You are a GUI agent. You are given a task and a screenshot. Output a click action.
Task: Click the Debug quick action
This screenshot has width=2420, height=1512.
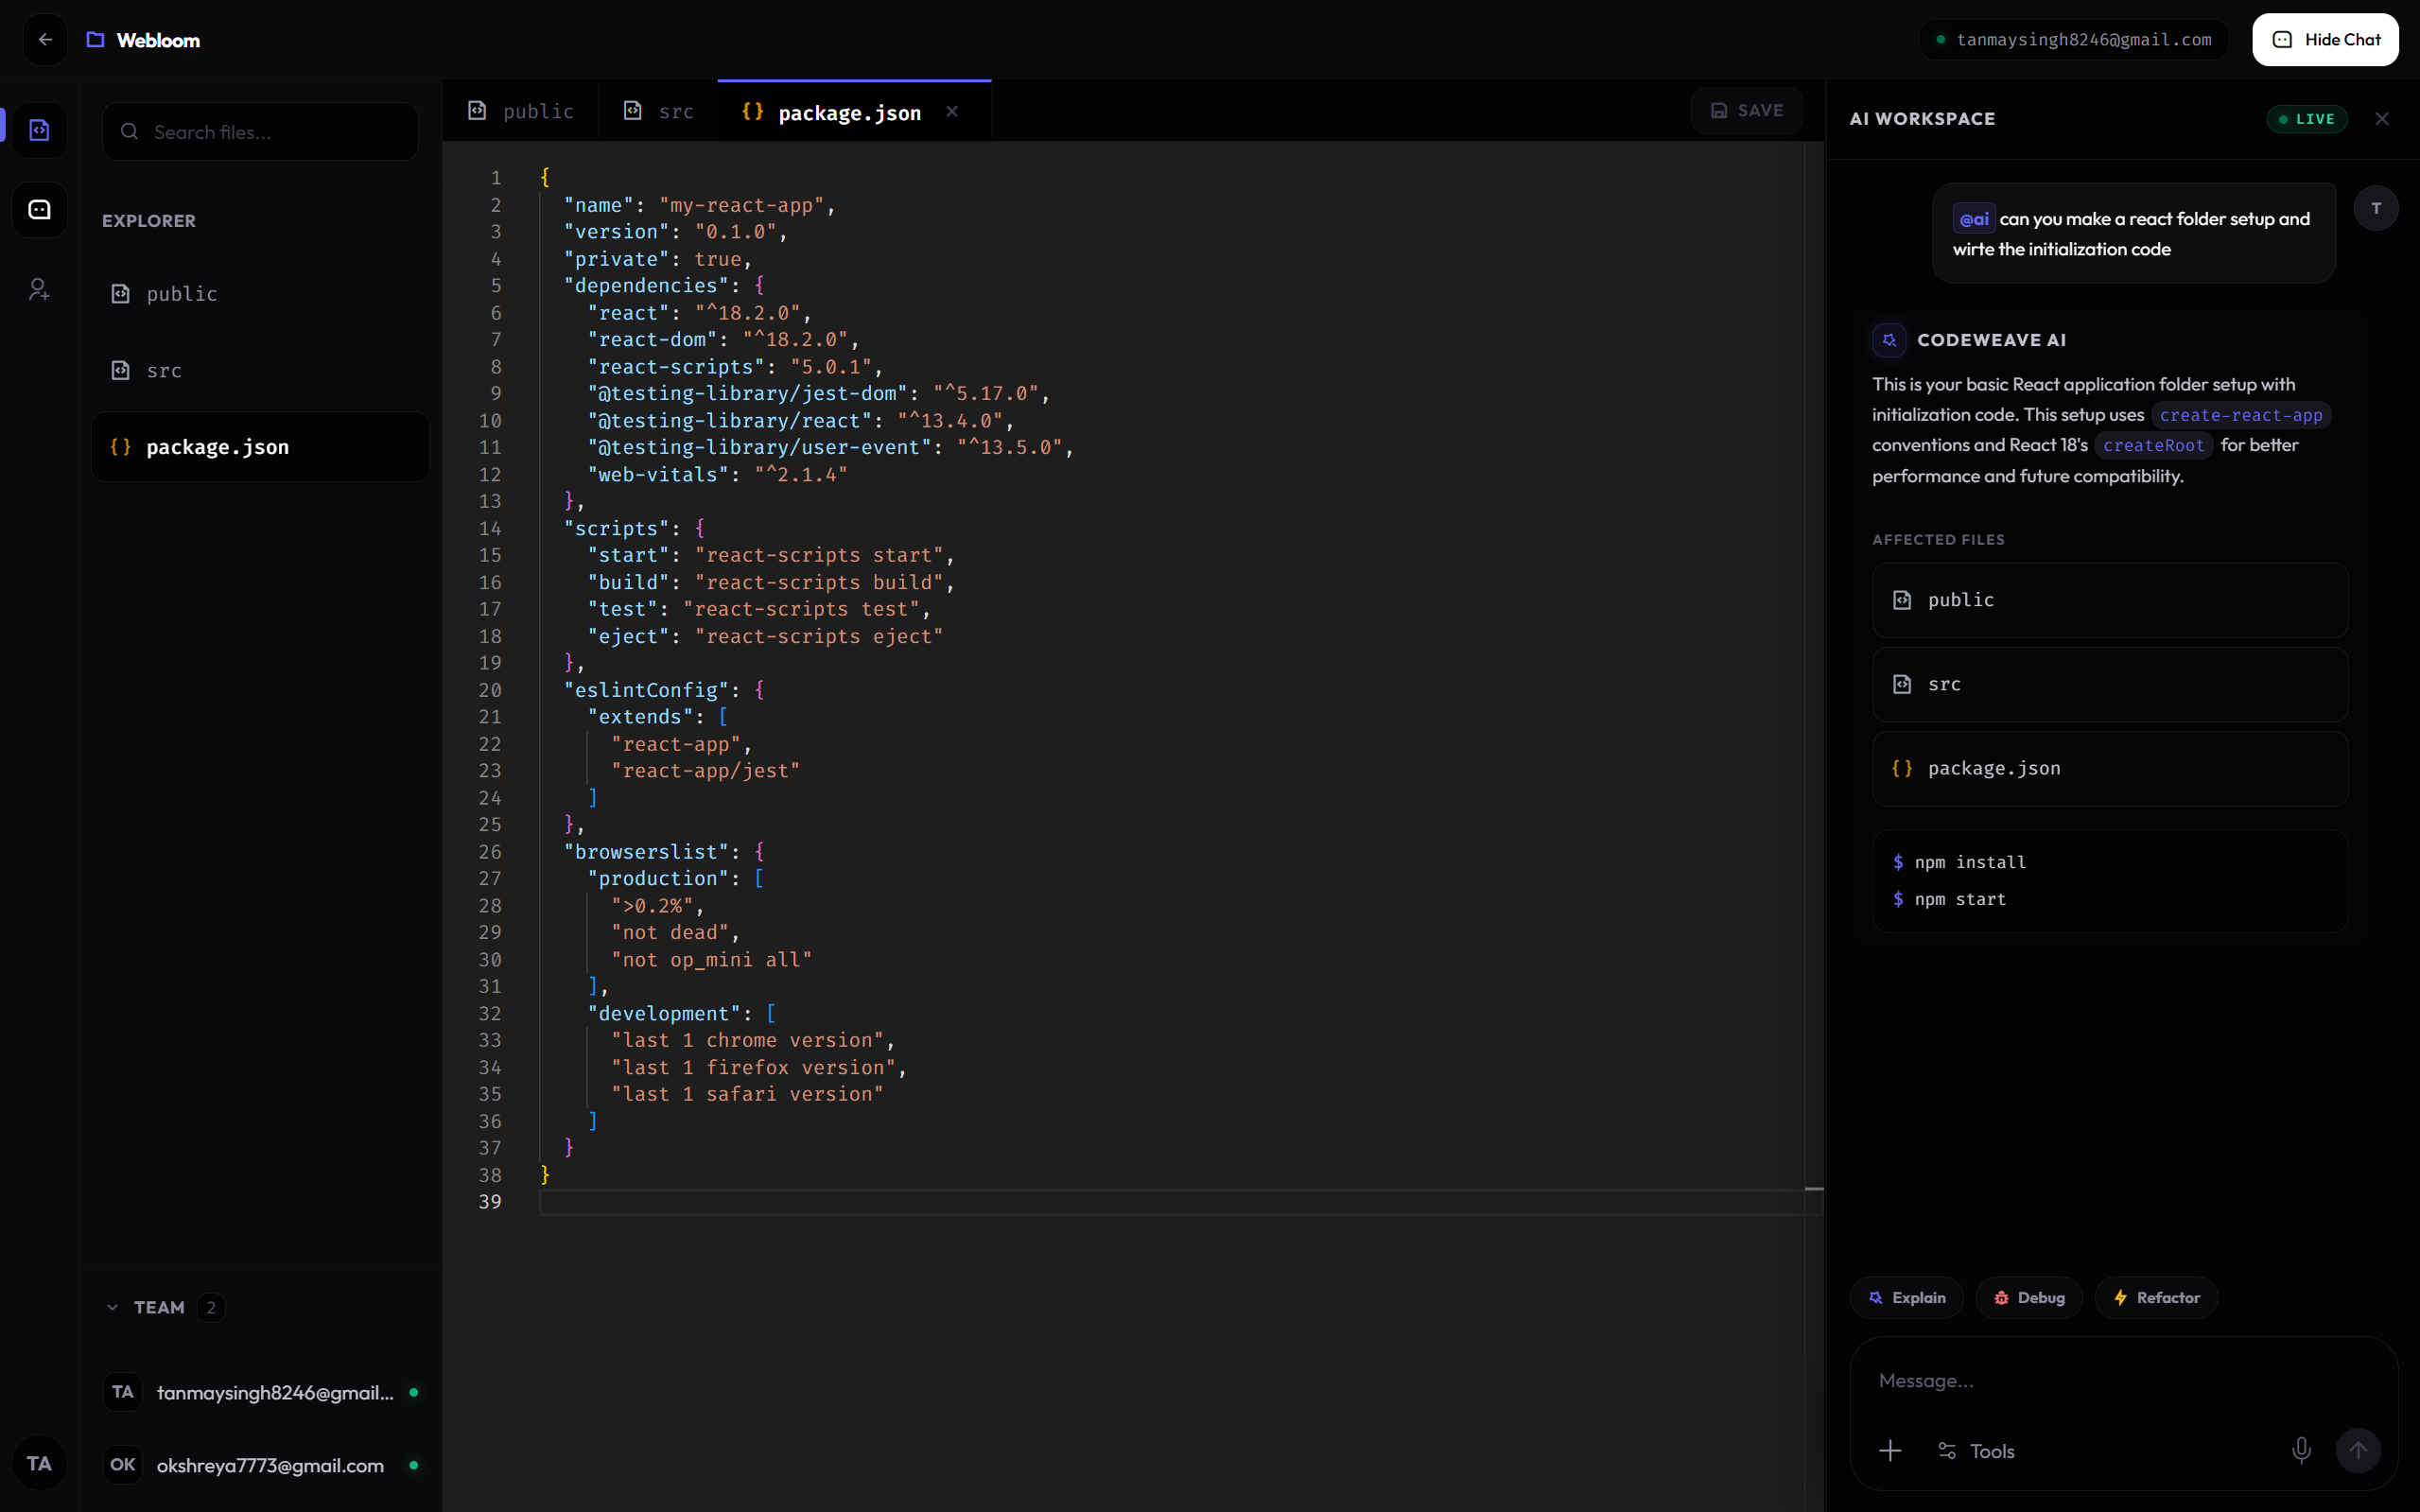pyautogui.click(x=2028, y=1298)
